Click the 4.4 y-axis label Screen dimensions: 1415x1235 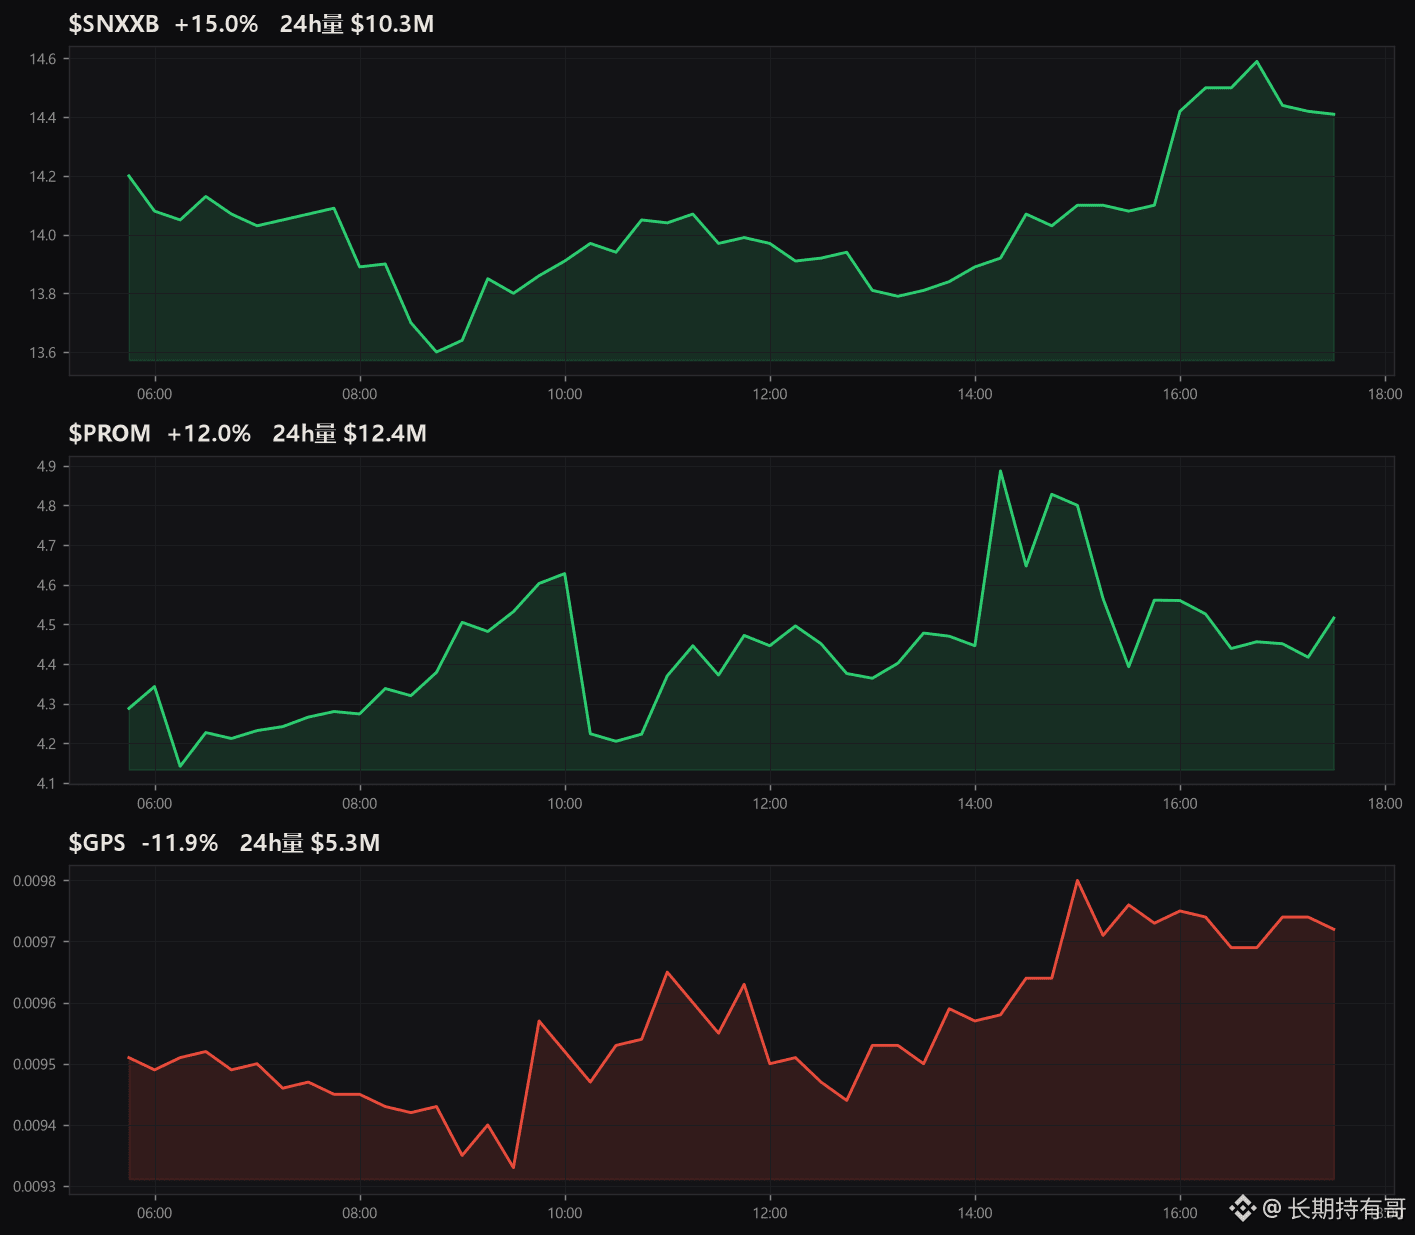point(47,665)
